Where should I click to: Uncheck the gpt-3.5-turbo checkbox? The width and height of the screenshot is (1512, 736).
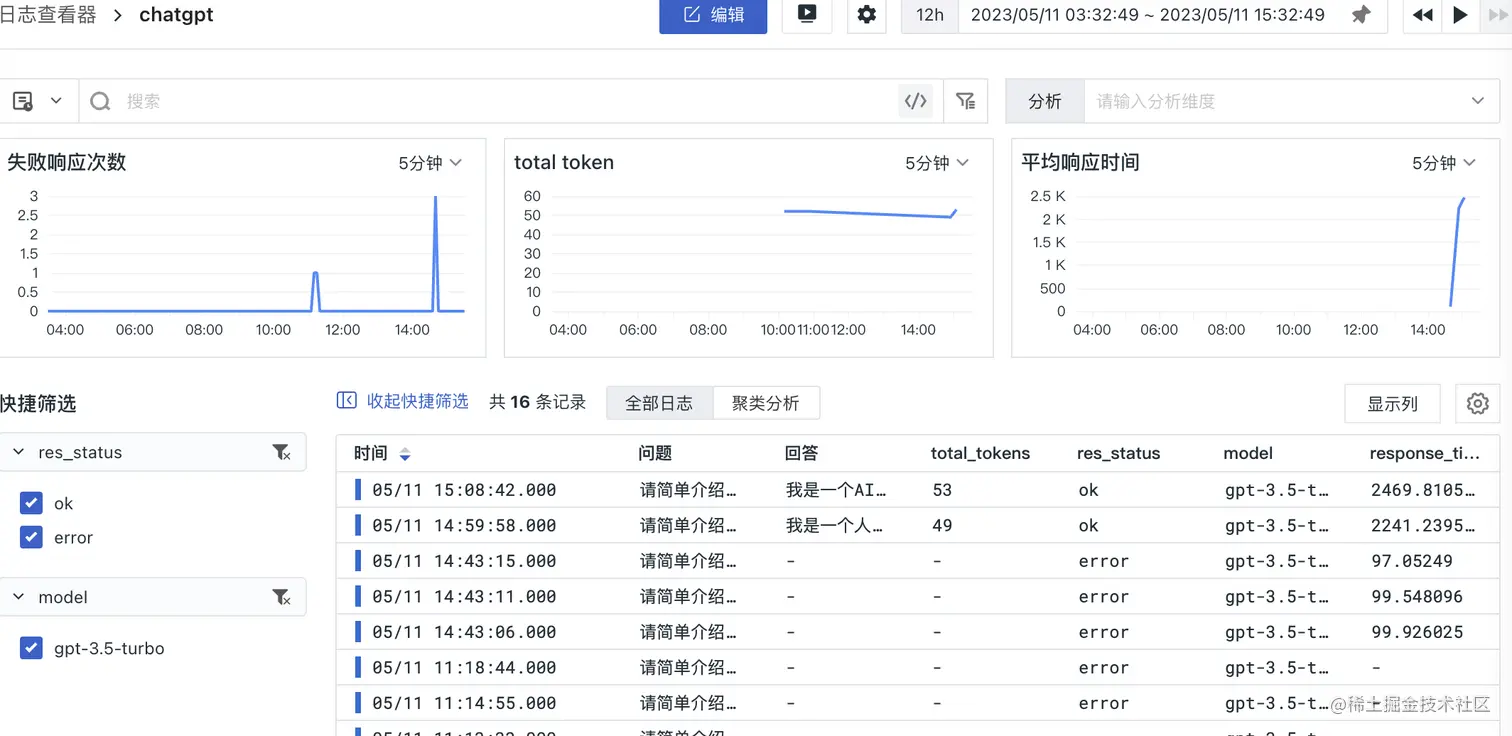point(31,648)
